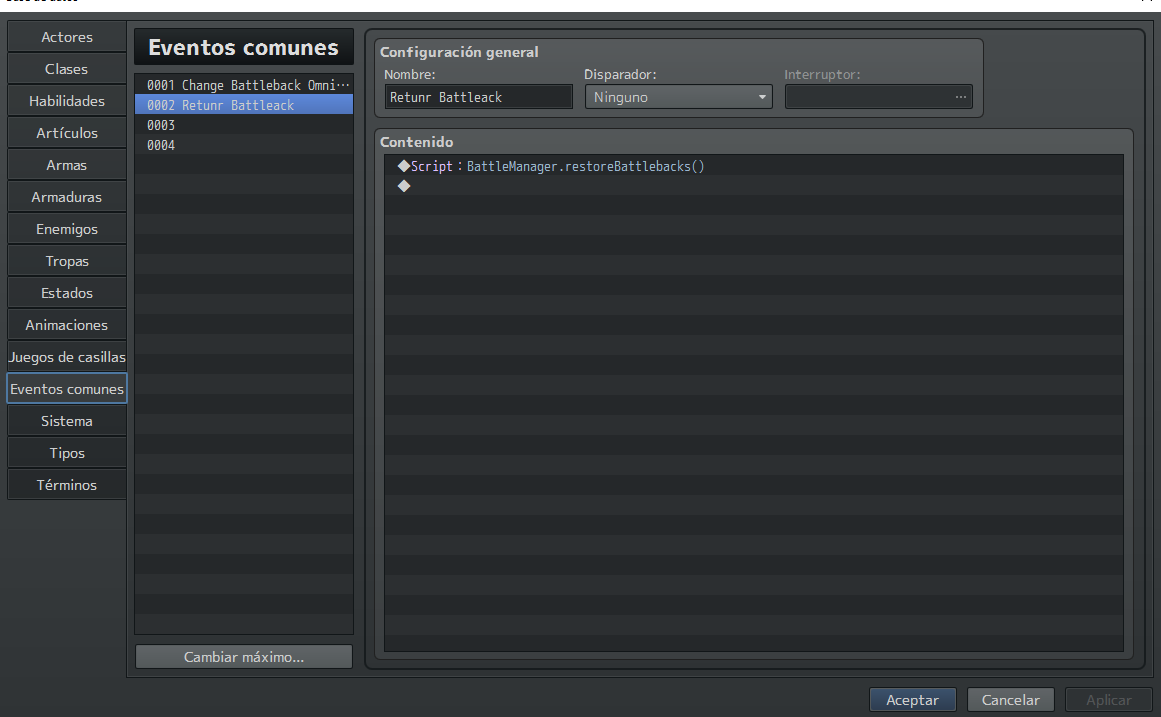Confirm with the Aceptar button

click(x=912, y=700)
